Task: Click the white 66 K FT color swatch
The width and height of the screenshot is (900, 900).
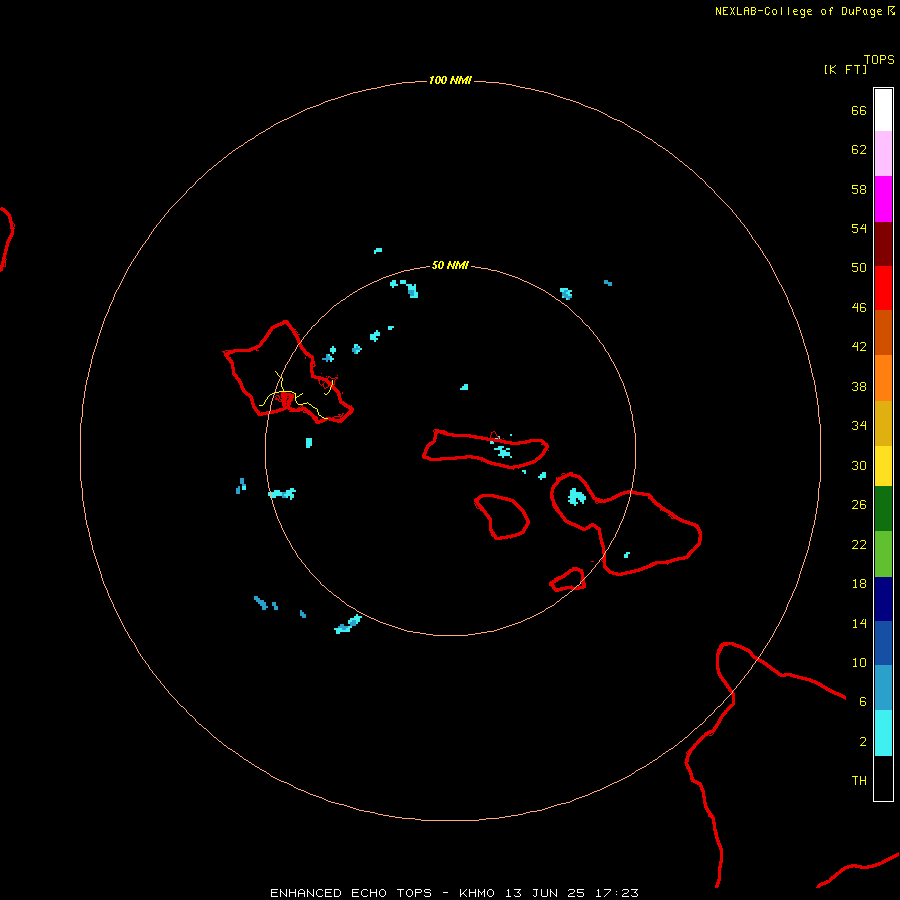Action: tap(883, 110)
